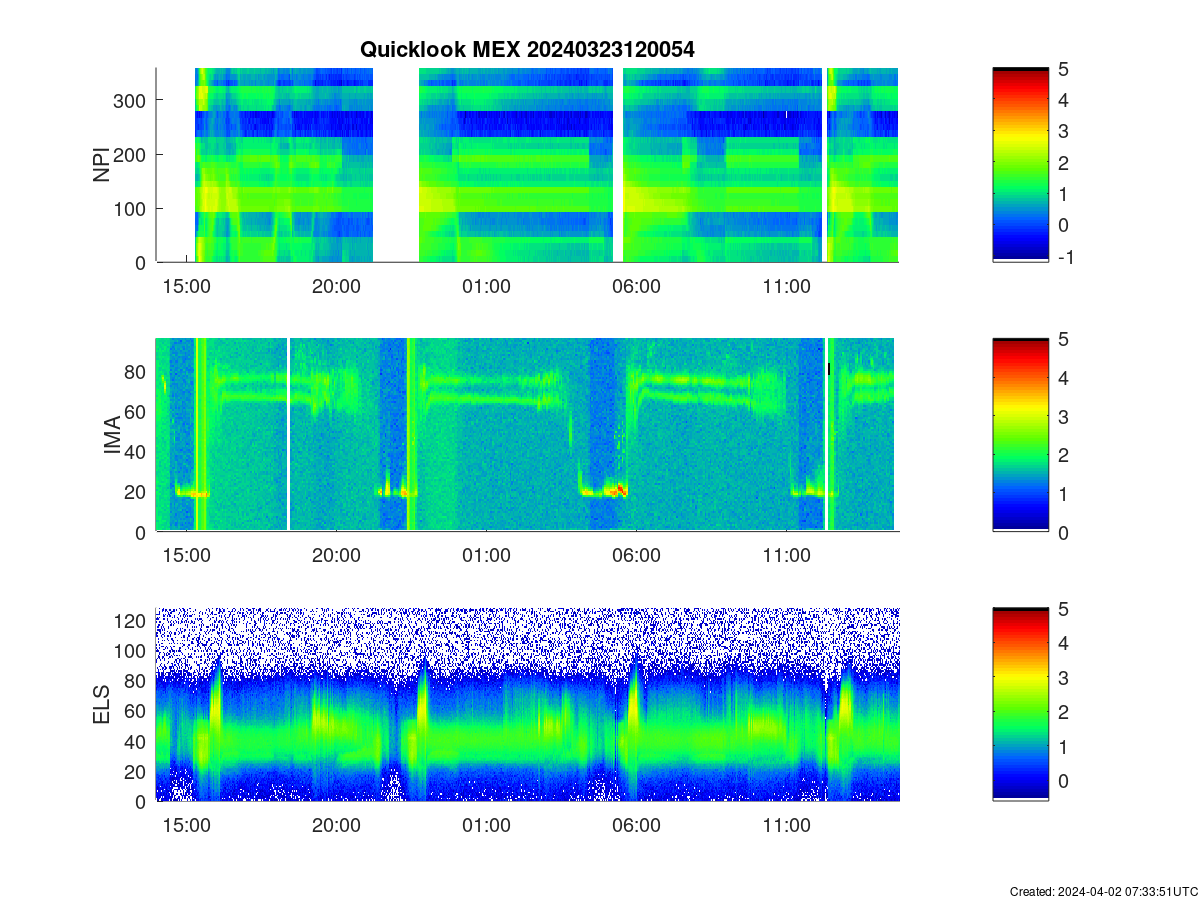This screenshot has height=900, width=1200.
Task: Click the 15:00 tick under the NPI plot
Action: (x=186, y=287)
